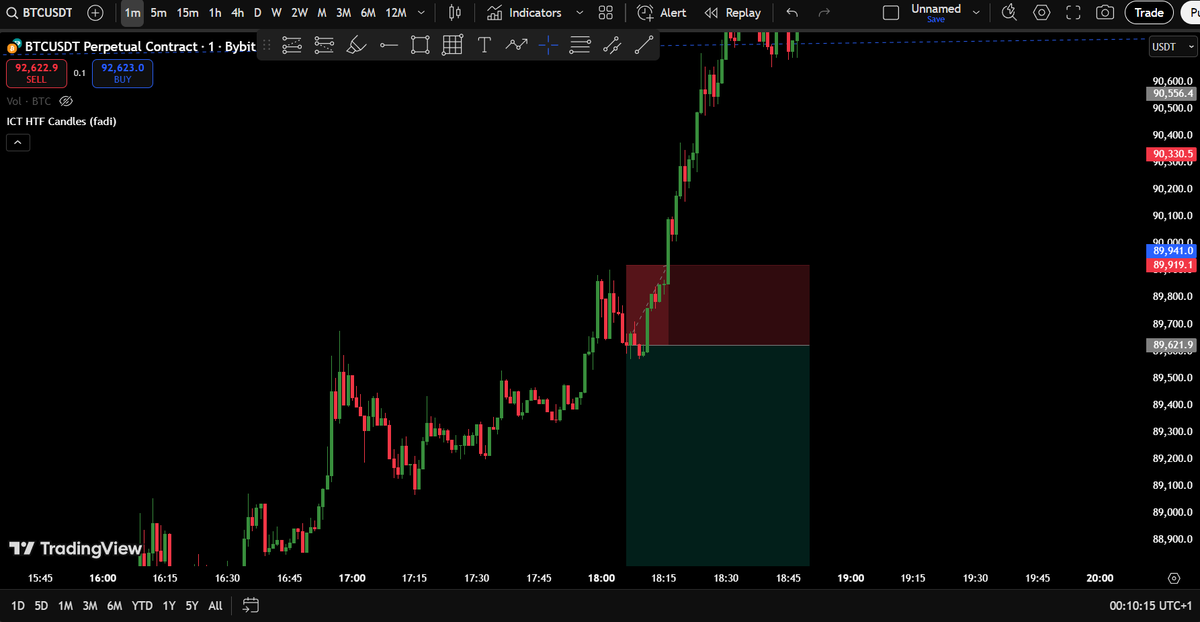Select the first Fib retracement tool in favorites toolbar

pyautogui.click(x=292, y=45)
